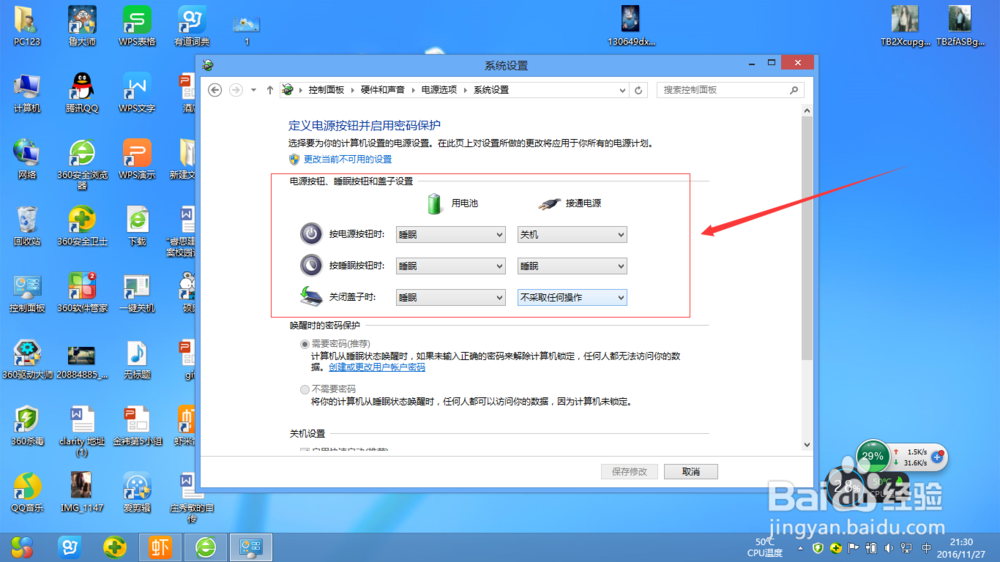Click the 29% memory accelerator ball
This screenshot has width=1000, height=562.
(872, 456)
